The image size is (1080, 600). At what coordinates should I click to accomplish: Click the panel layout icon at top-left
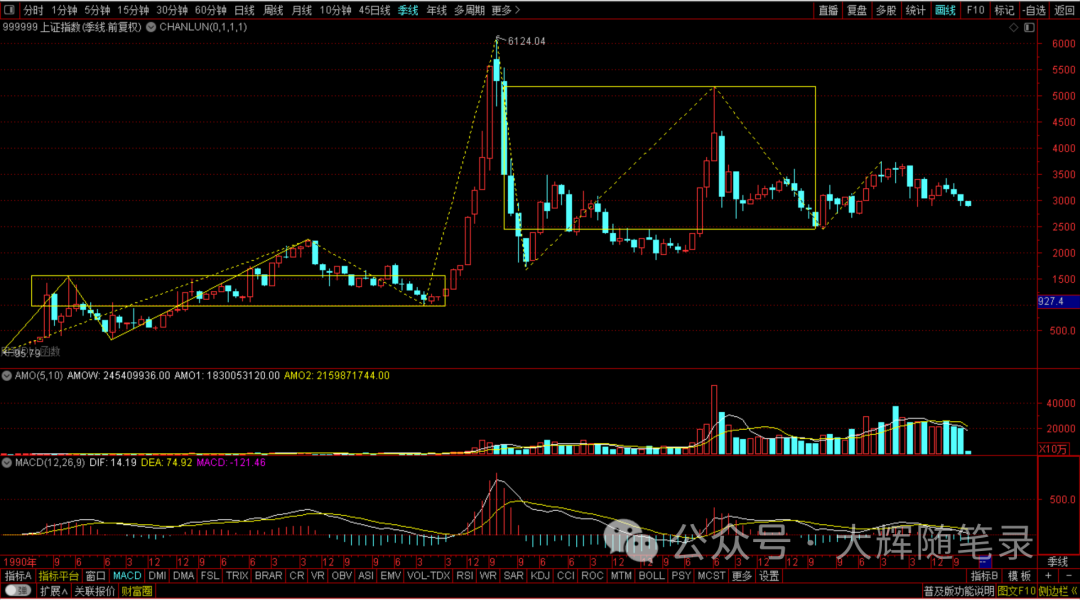click(8, 10)
